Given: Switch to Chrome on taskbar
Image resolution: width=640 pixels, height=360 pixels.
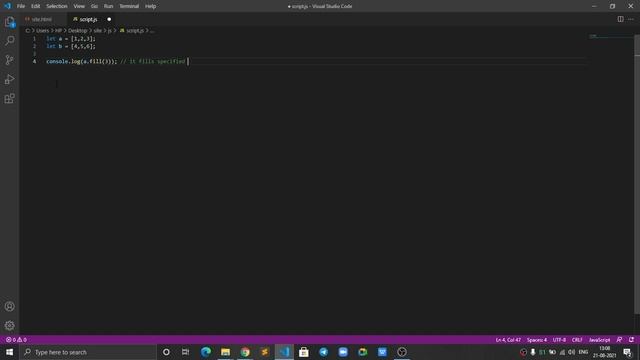Looking at the screenshot, I should tap(245, 352).
